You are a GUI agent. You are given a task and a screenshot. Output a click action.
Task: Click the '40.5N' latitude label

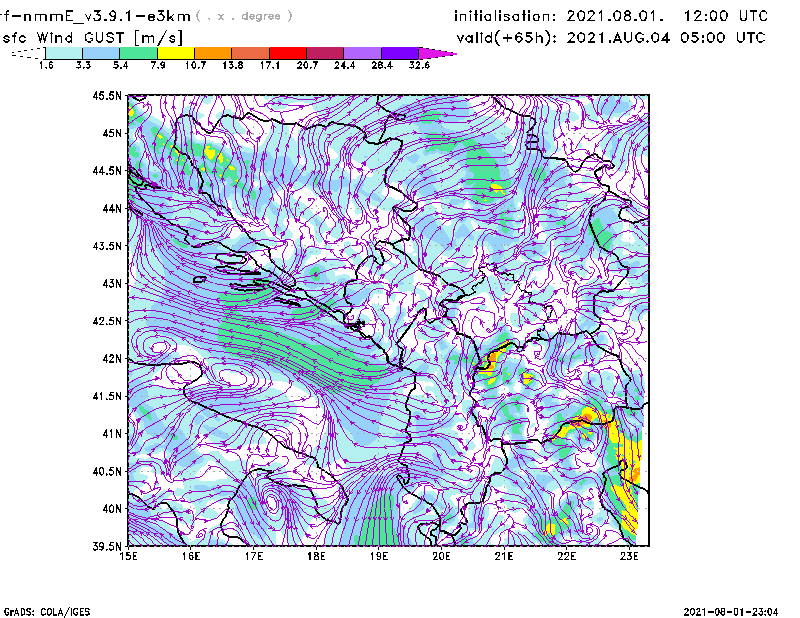(107, 471)
